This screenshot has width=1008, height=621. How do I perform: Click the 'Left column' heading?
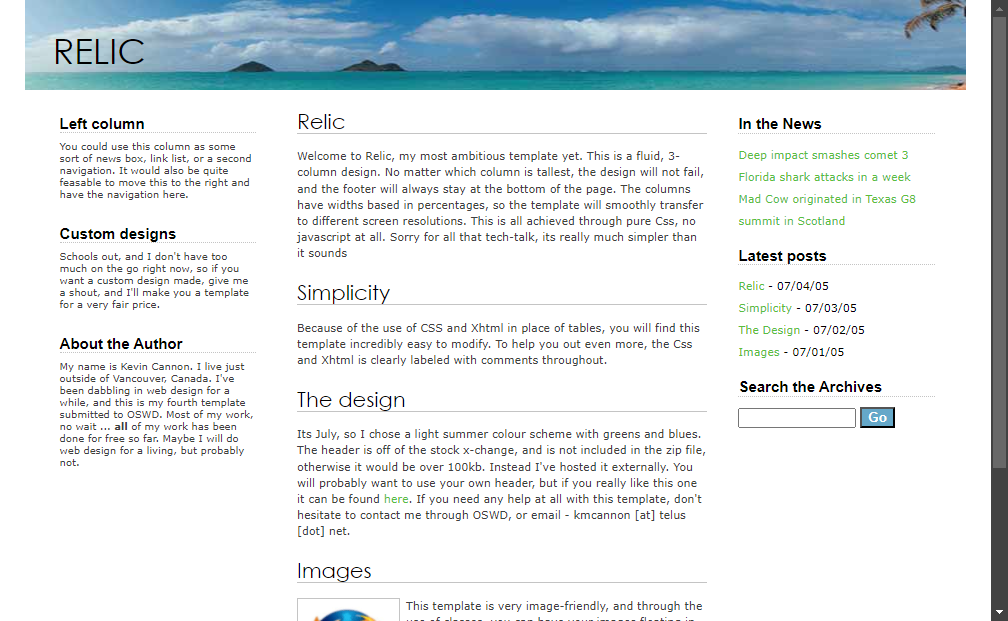point(102,124)
